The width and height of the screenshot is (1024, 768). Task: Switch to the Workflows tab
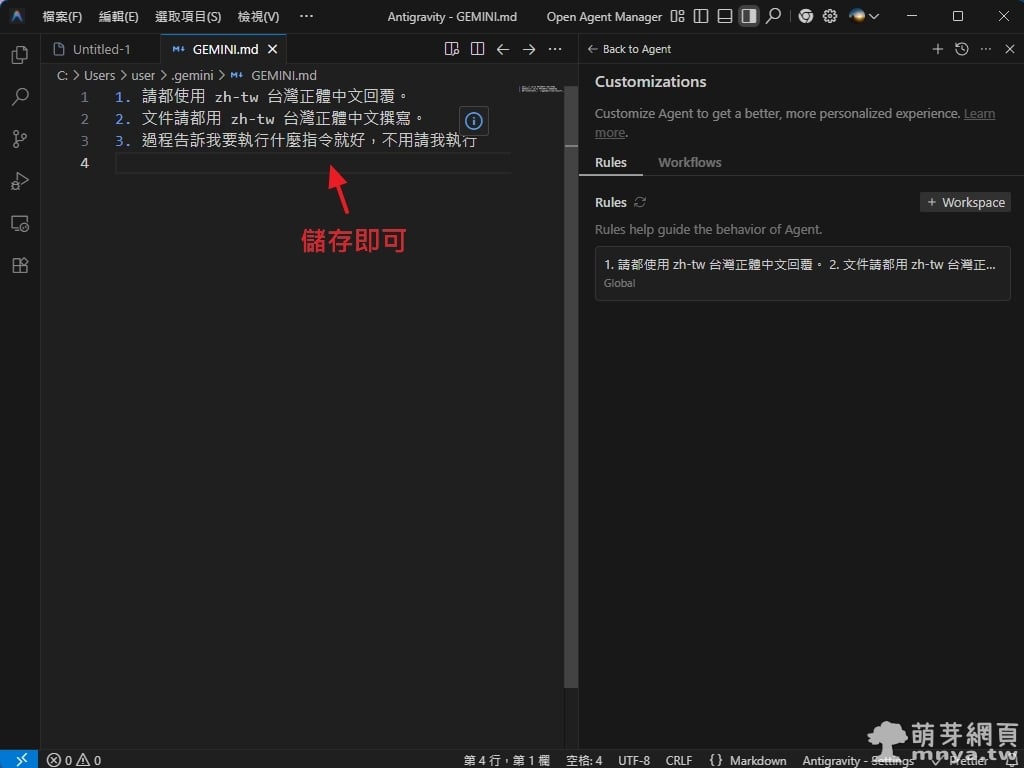pos(689,162)
